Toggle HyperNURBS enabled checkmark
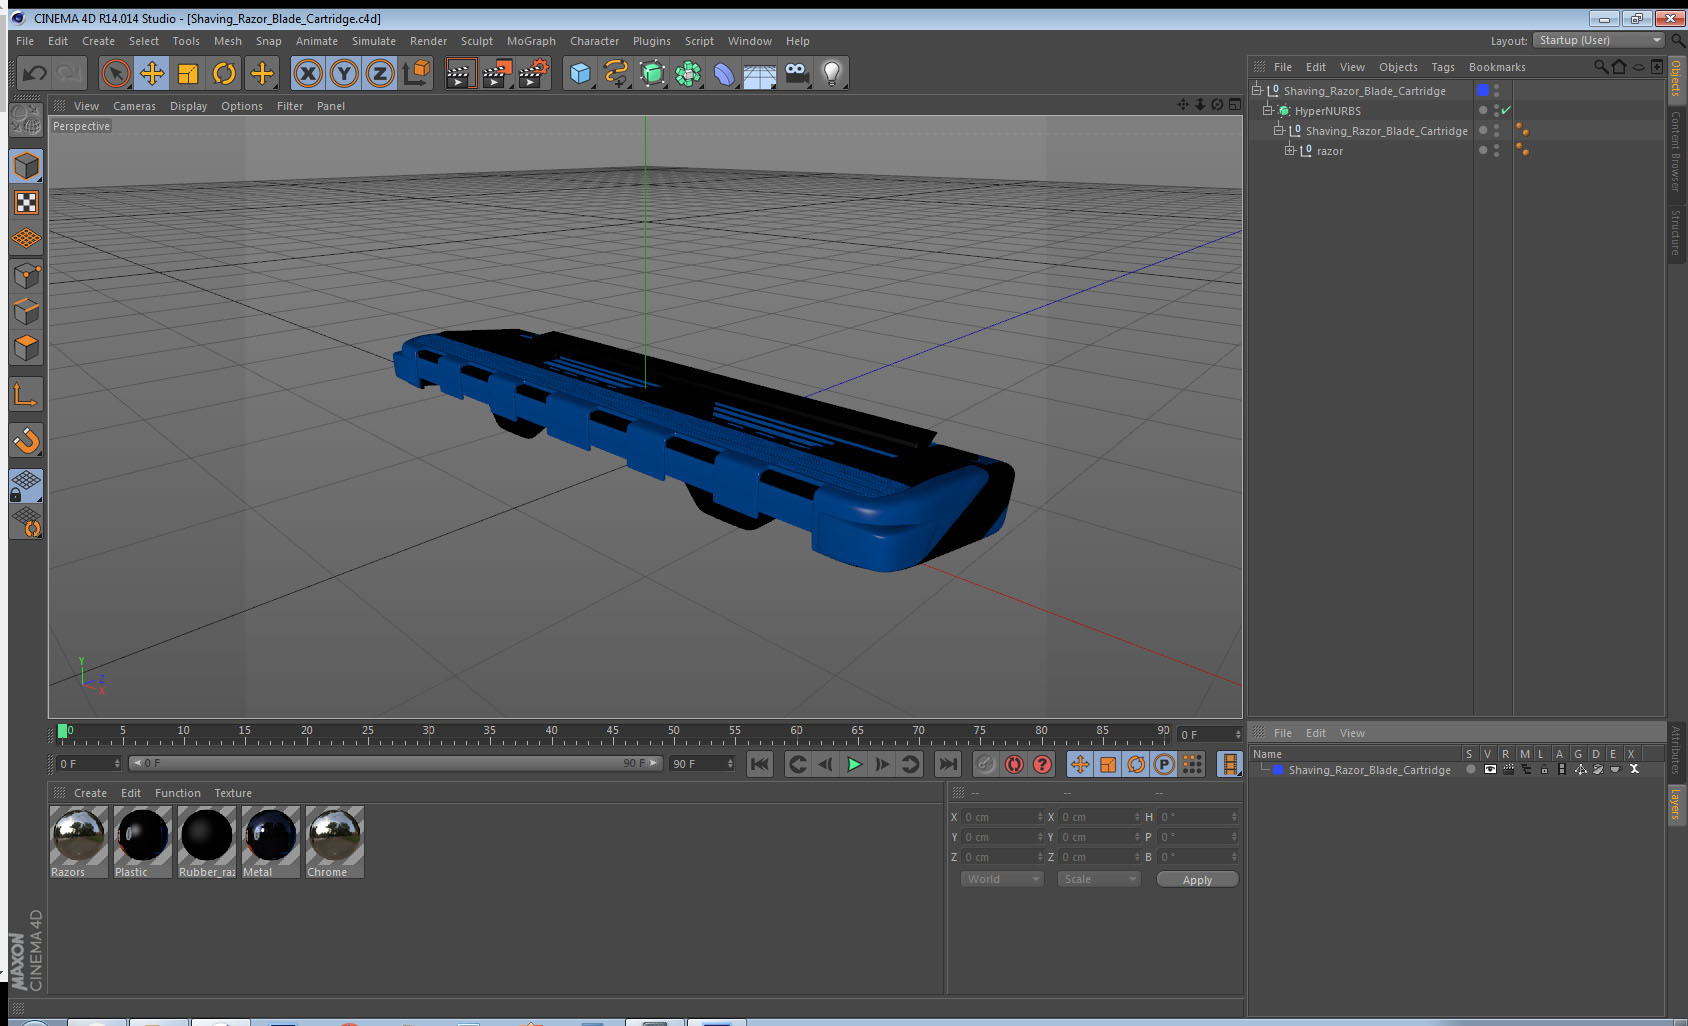This screenshot has height=1026, width=1688. point(1506,110)
